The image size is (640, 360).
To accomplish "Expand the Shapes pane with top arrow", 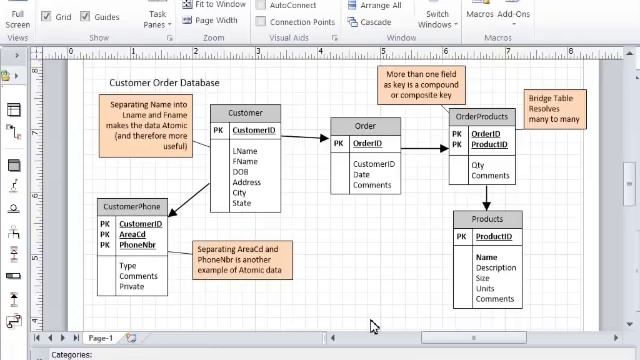I will point(17,55).
